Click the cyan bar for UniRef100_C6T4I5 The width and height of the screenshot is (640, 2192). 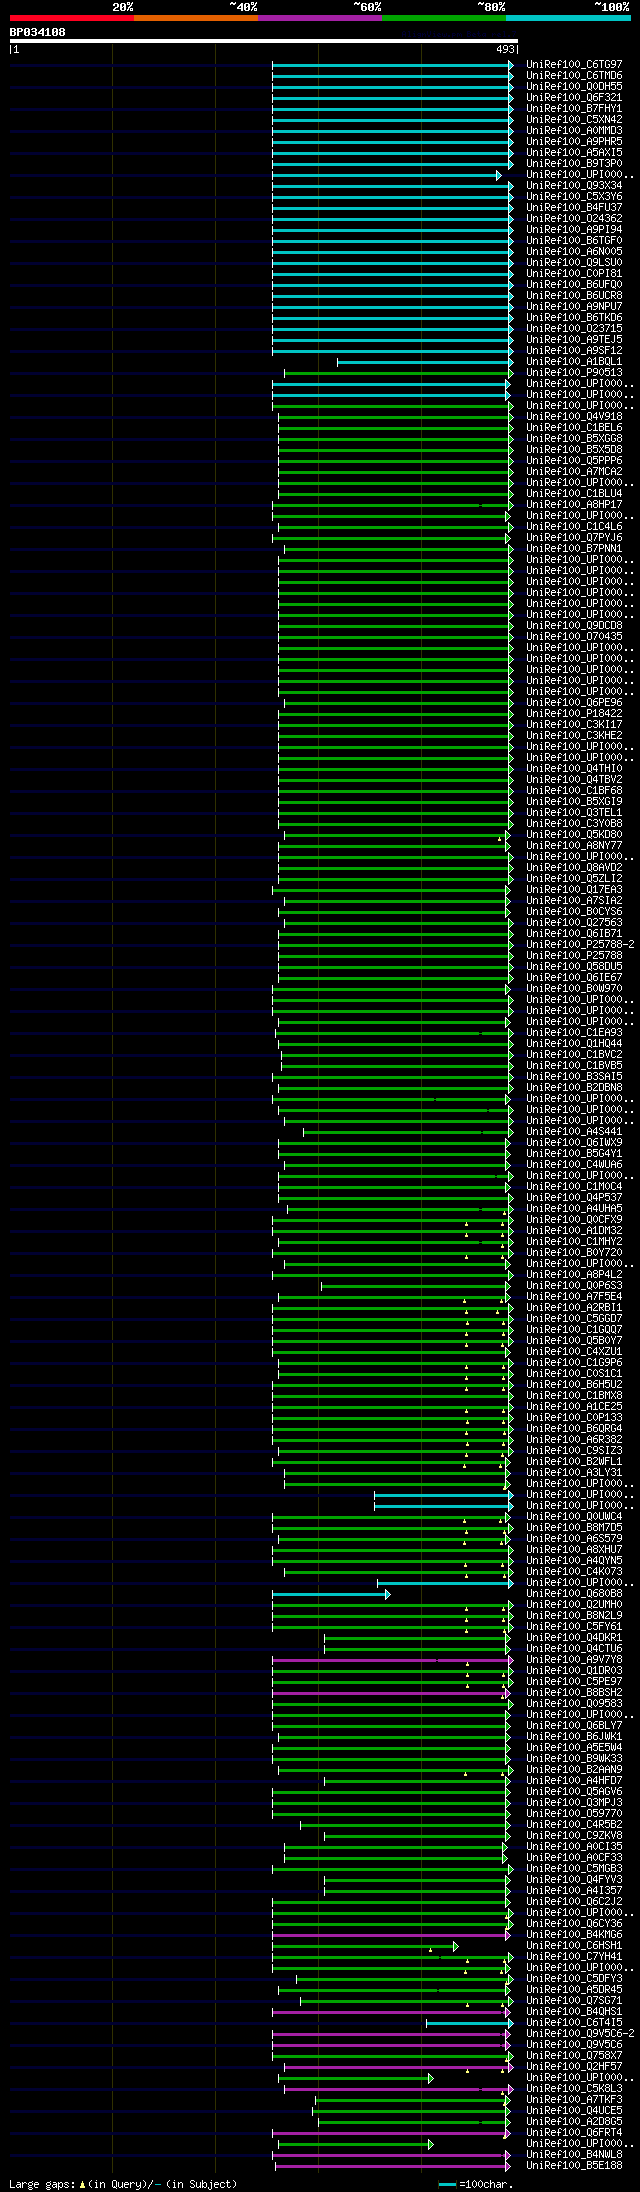tap(469, 2023)
